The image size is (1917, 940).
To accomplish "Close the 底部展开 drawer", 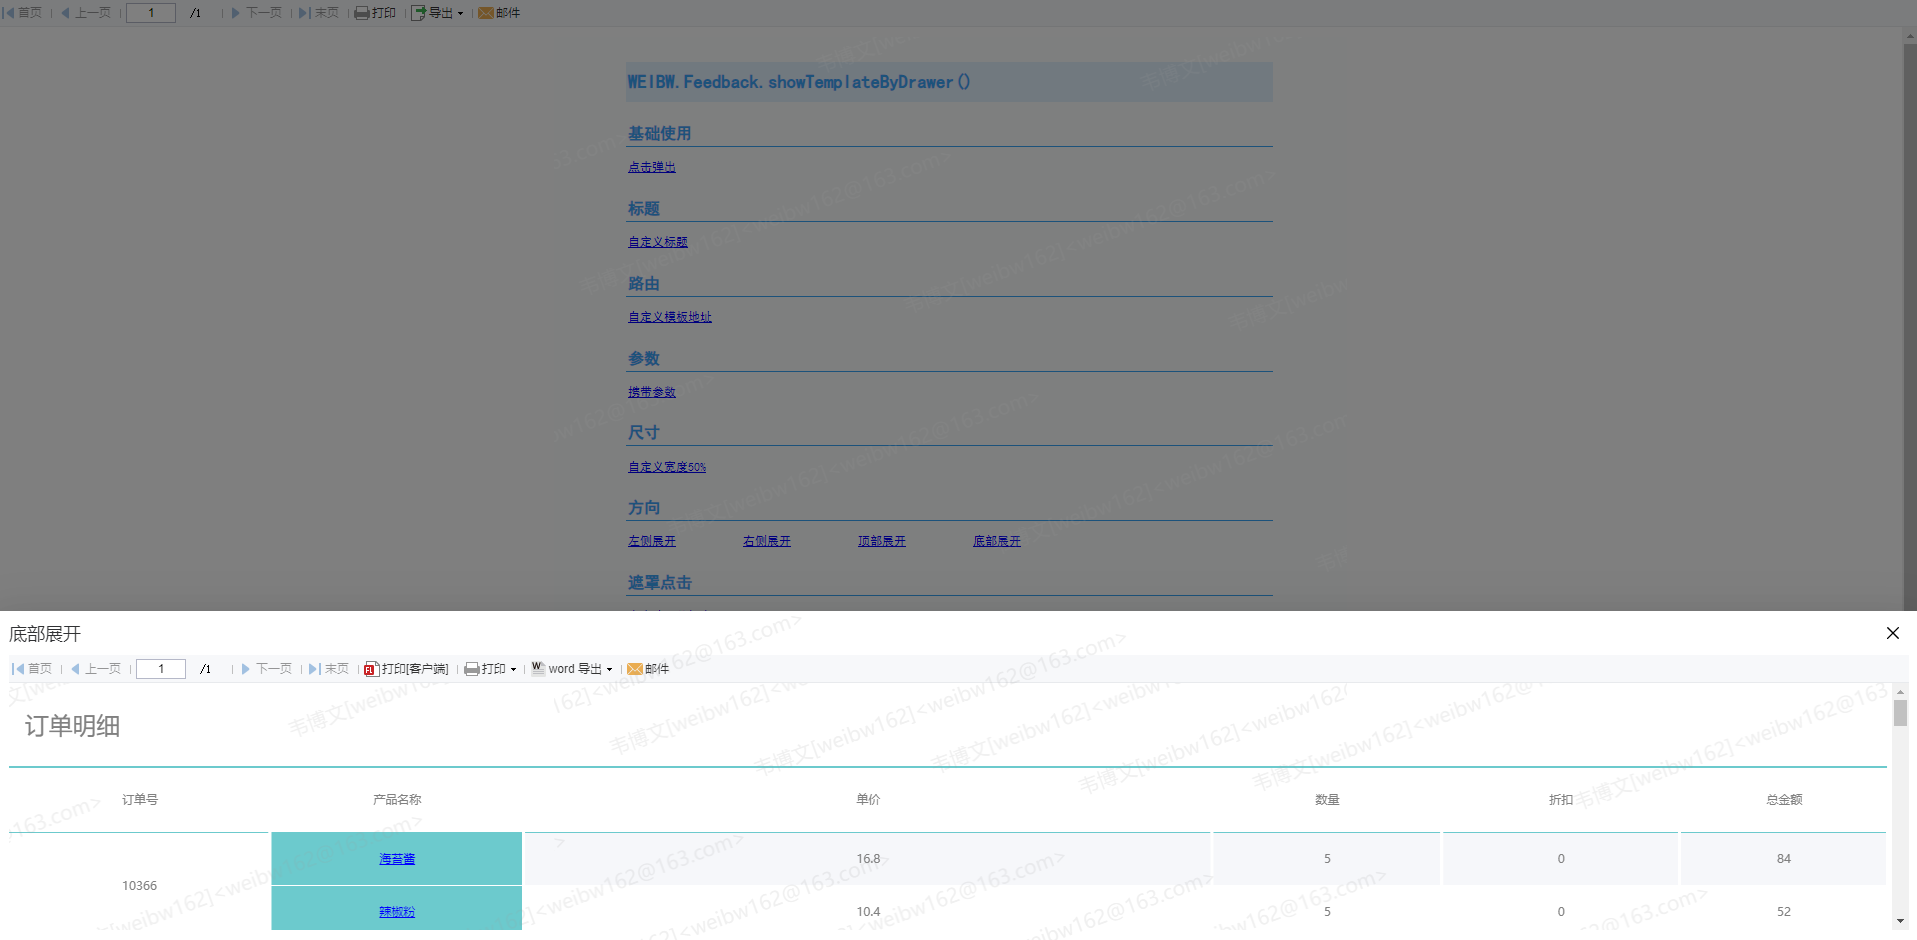I will point(1892,633).
